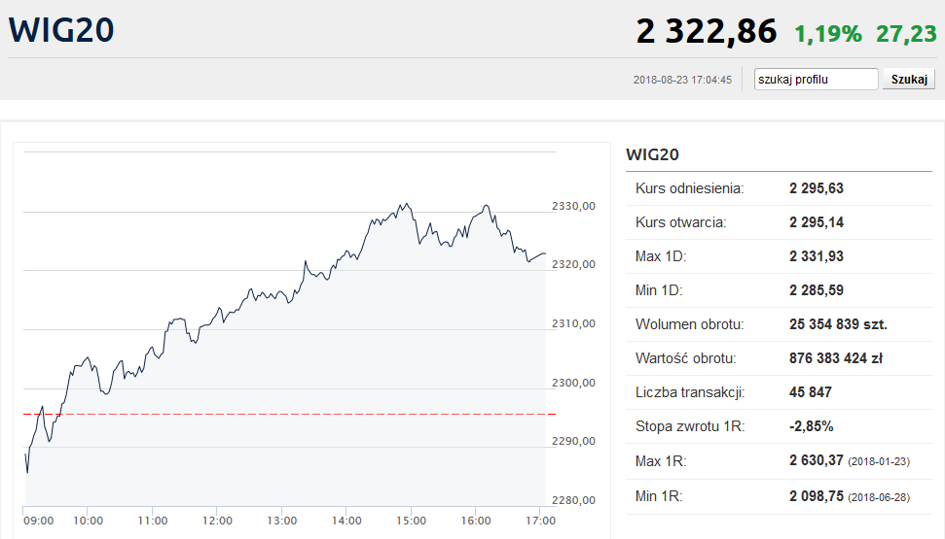Click the 15:00 time axis label

click(411, 520)
